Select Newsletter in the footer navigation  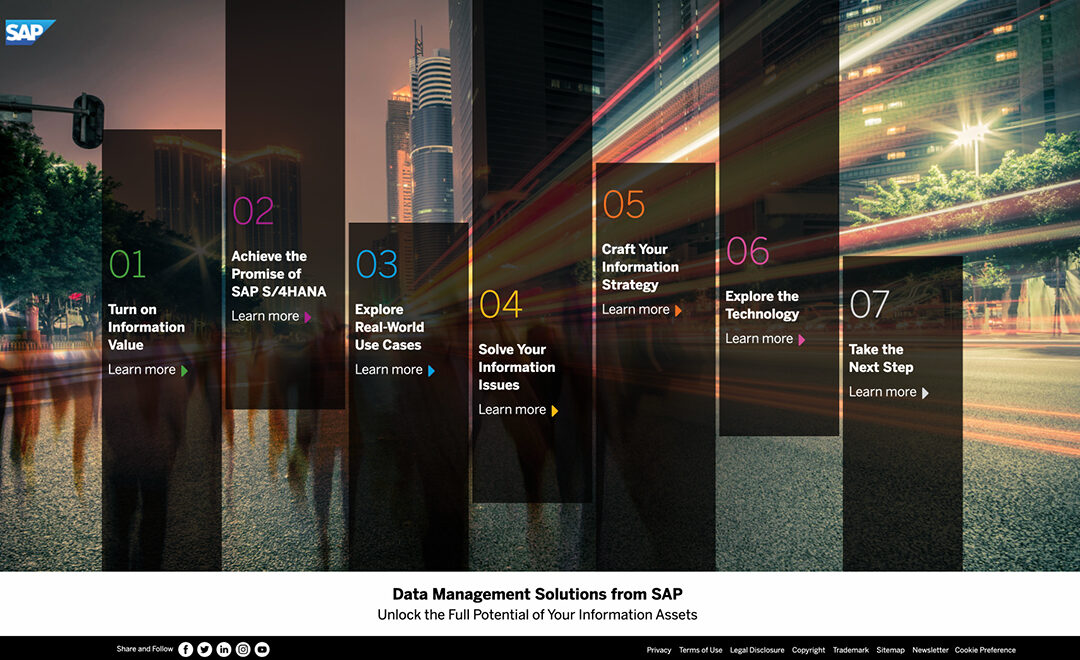coord(930,649)
